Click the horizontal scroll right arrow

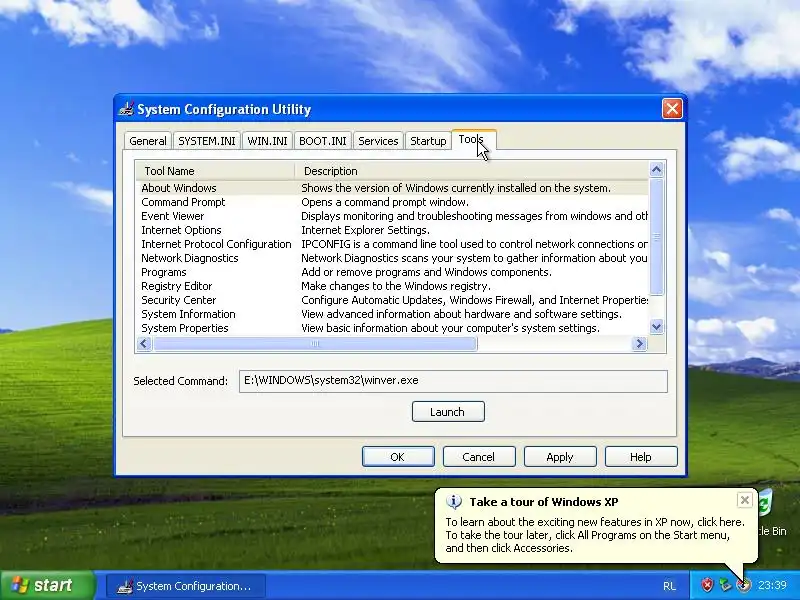pos(639,344)
